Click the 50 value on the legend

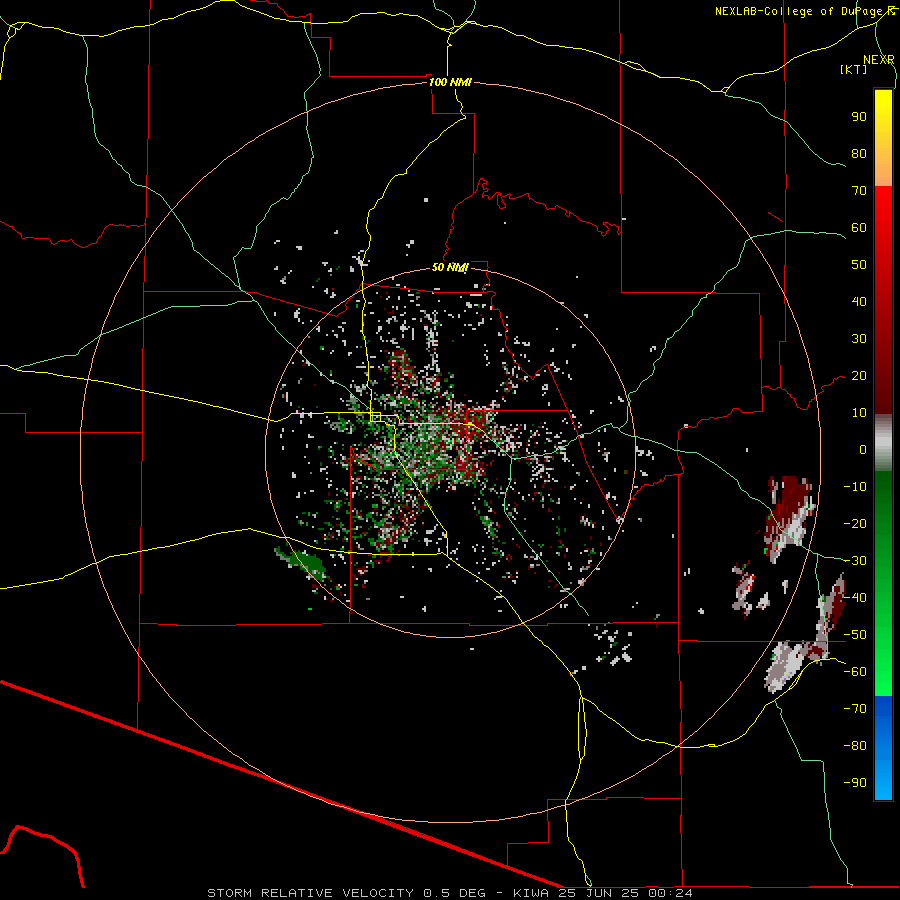click(x=859, y=265)
